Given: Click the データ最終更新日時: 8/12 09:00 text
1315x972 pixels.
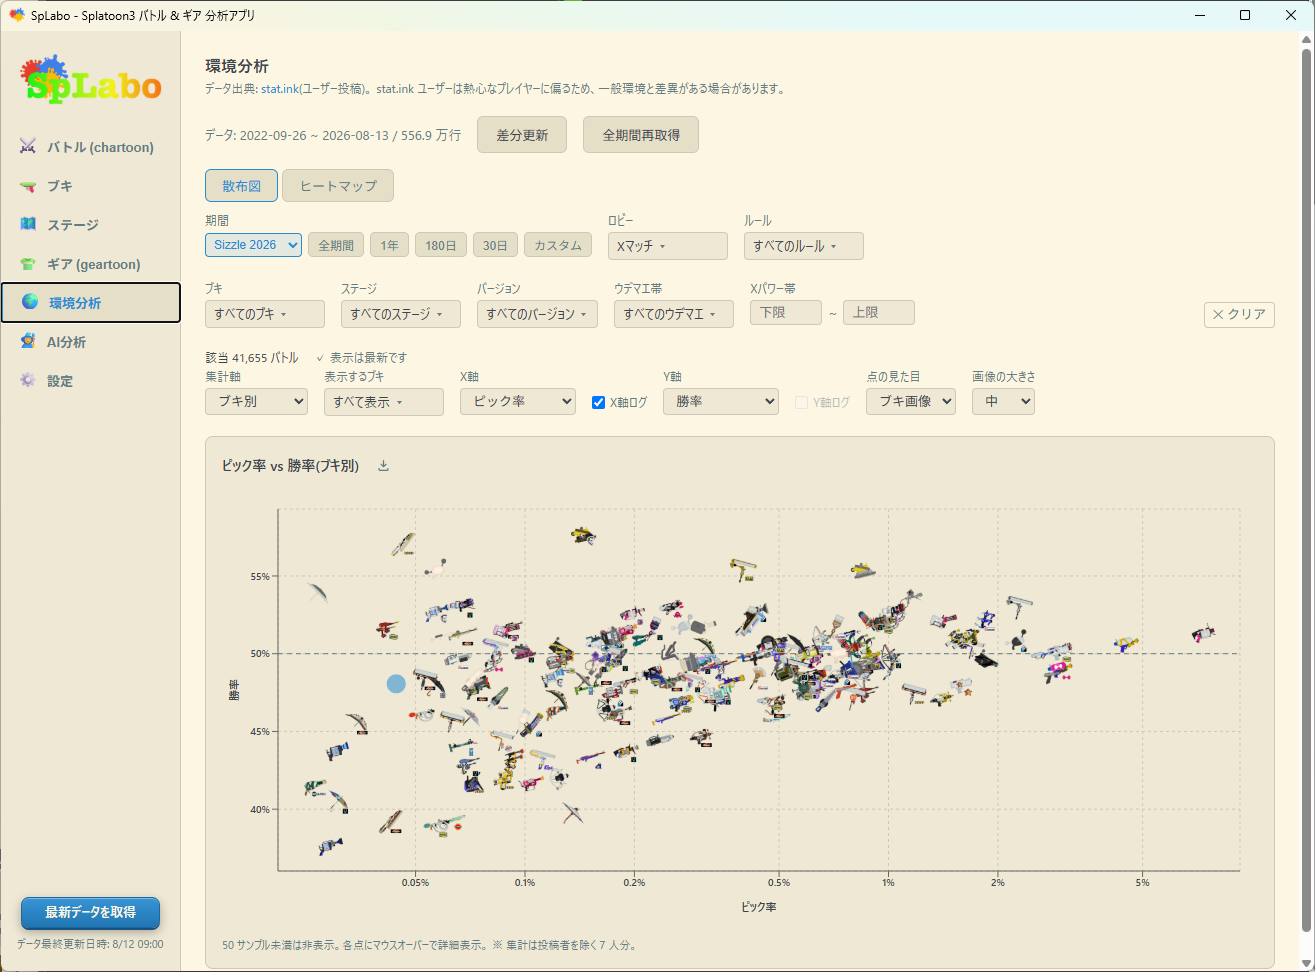Looking at the screenshot, I should (90, 944).
